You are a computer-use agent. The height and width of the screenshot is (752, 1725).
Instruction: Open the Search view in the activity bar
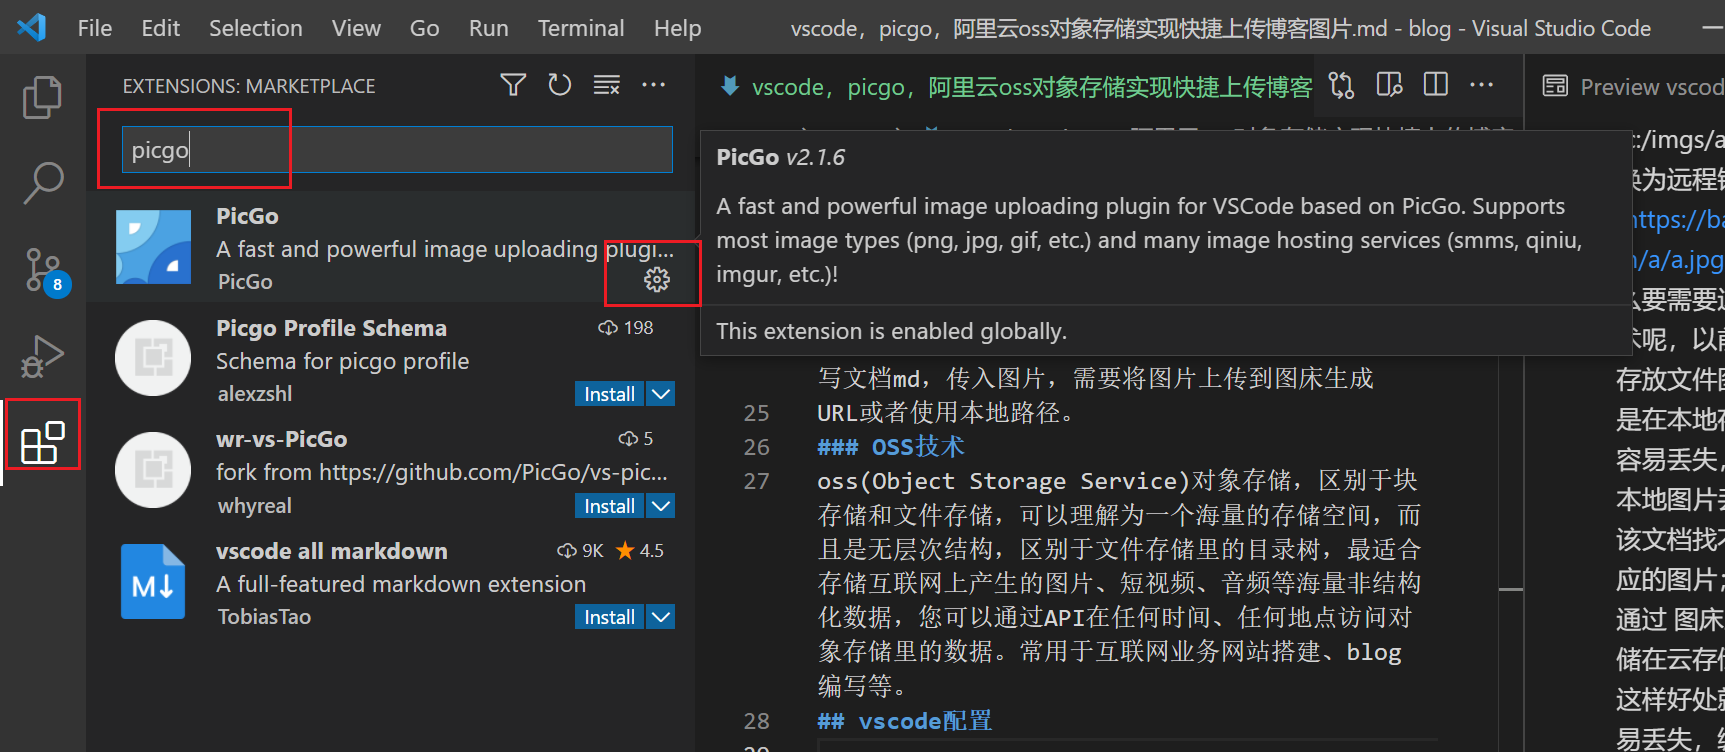point(42,183)
